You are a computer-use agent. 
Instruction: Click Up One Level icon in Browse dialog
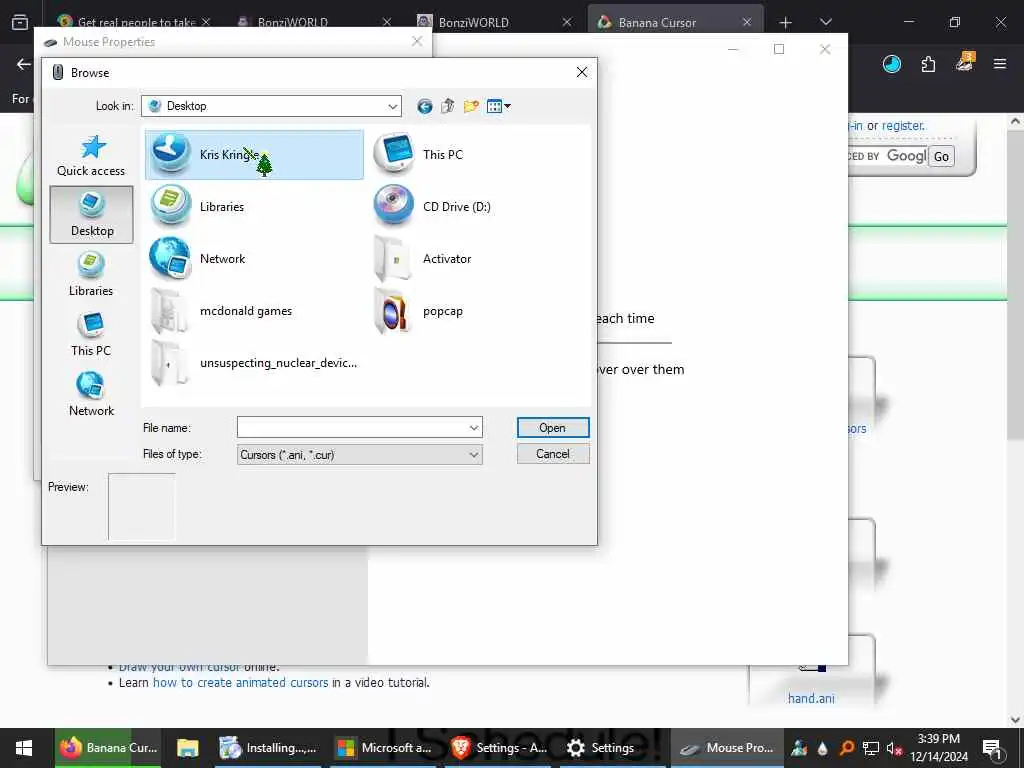(x=447, y=106)
